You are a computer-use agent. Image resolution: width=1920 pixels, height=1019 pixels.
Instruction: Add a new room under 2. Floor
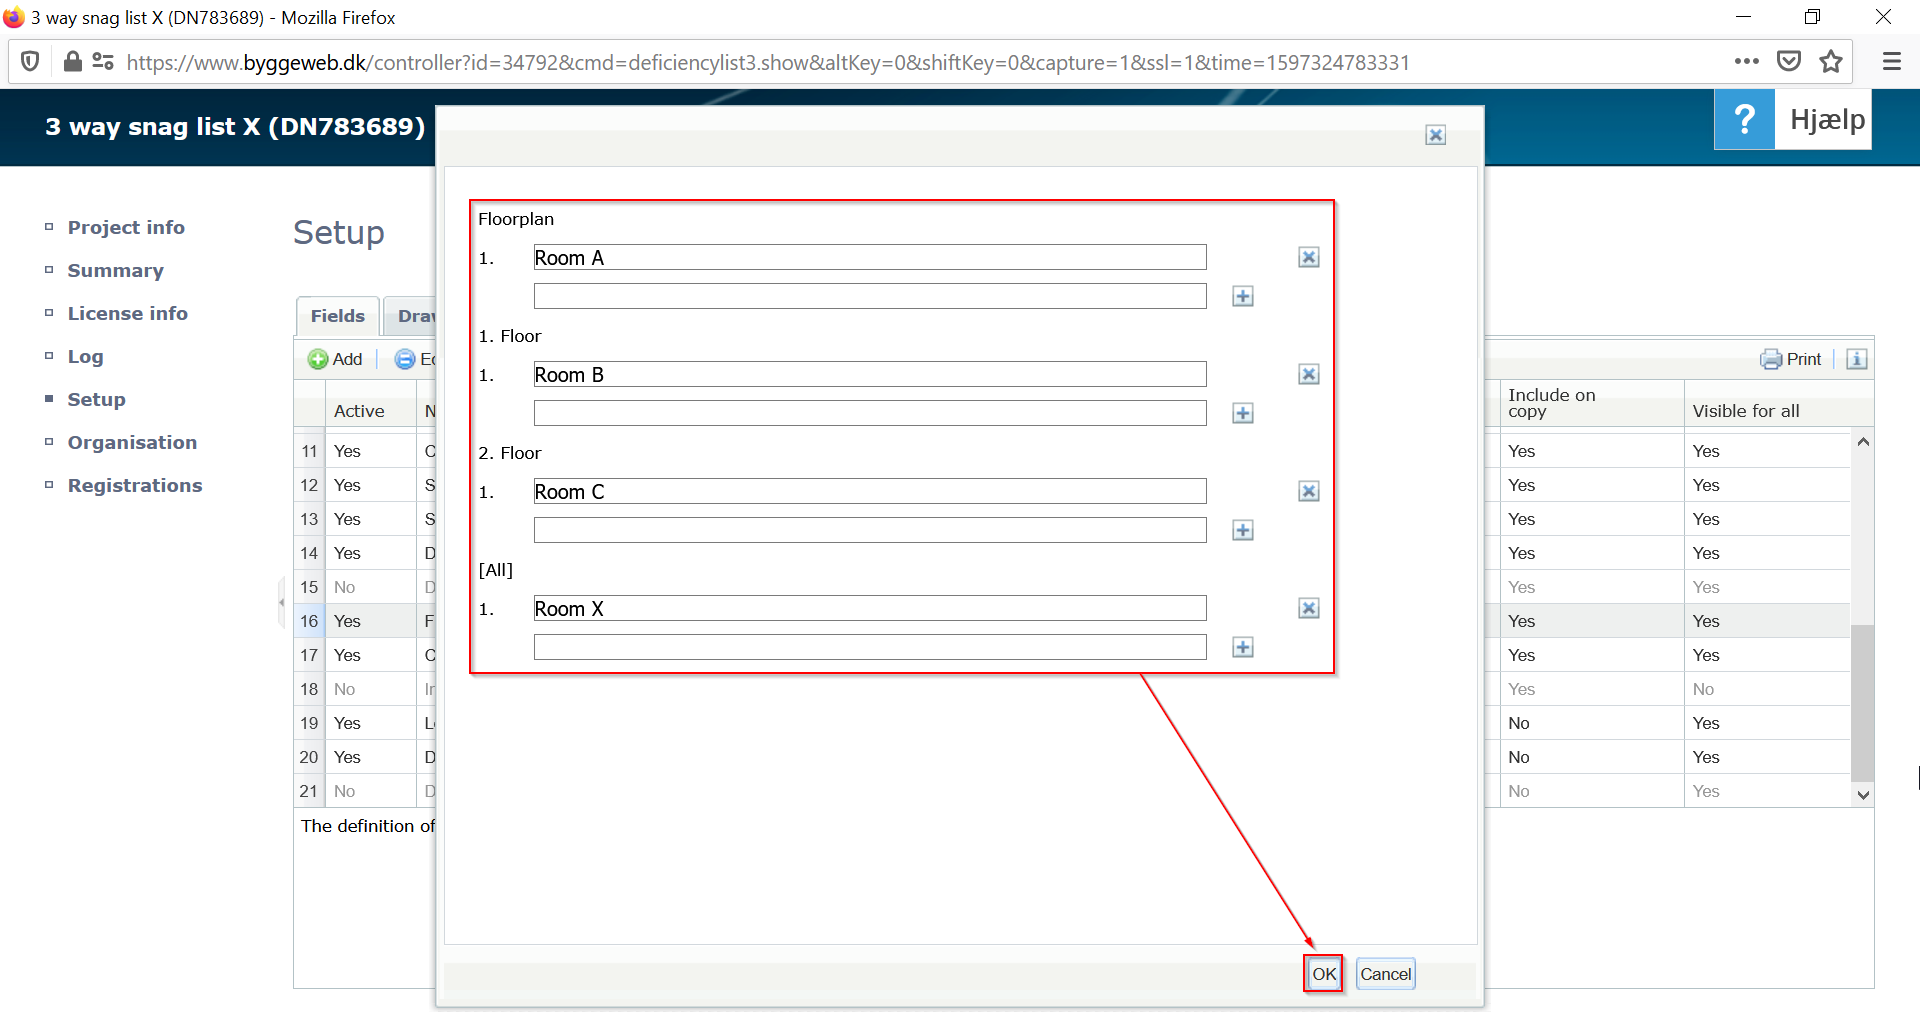click(x=1242, y=530)
